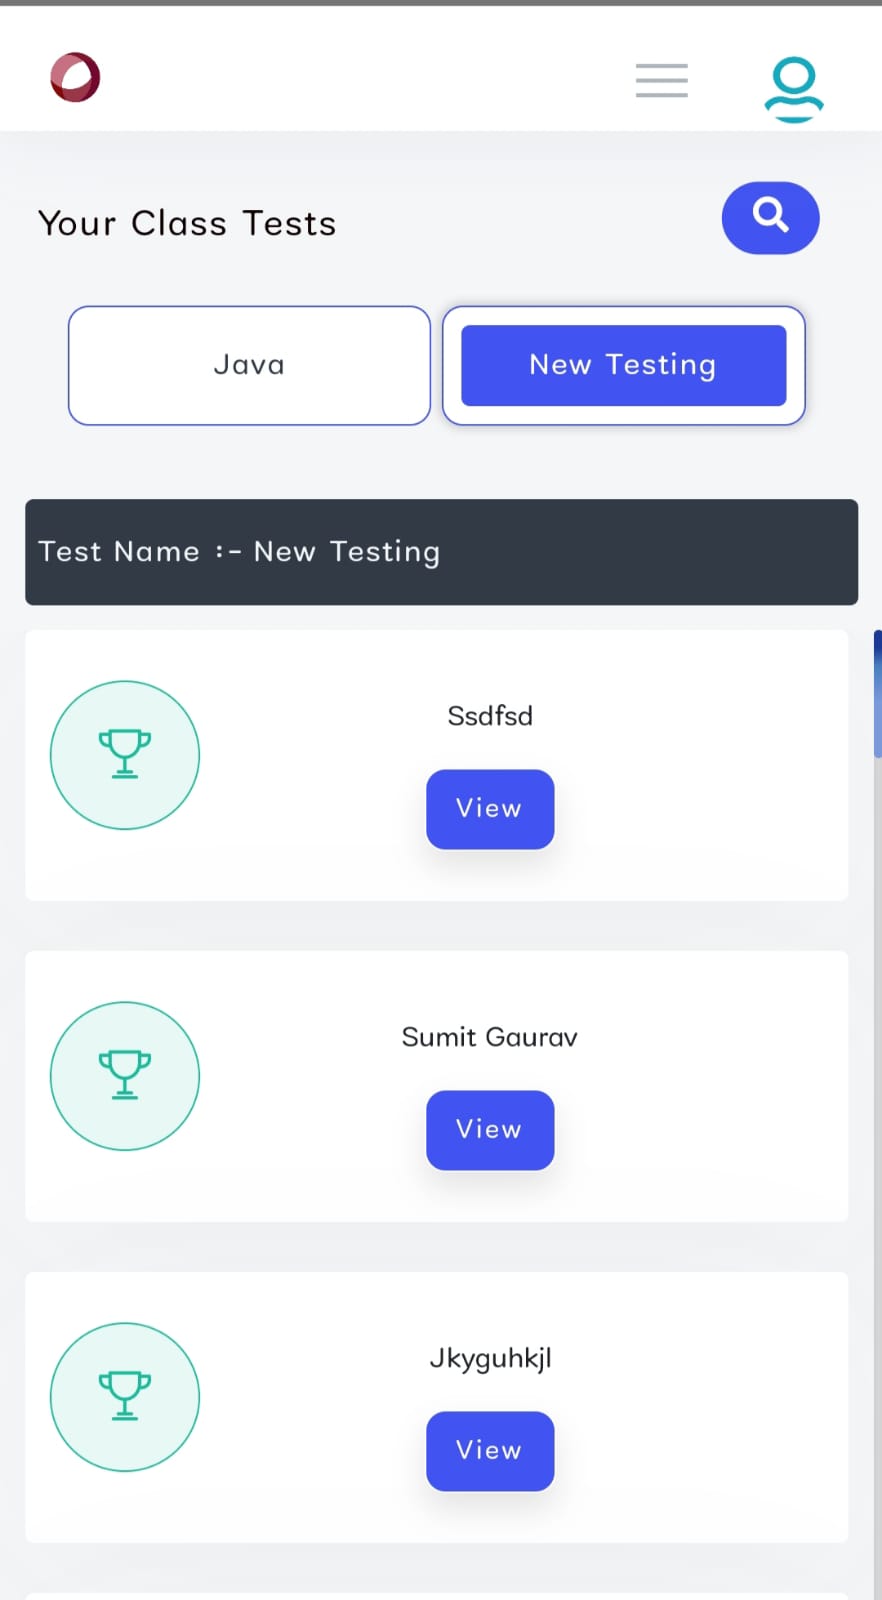Screen dimensions: 882x1600
Task: Click the student name Sumit Gaurav
Action: click(x=489, y=1037)
